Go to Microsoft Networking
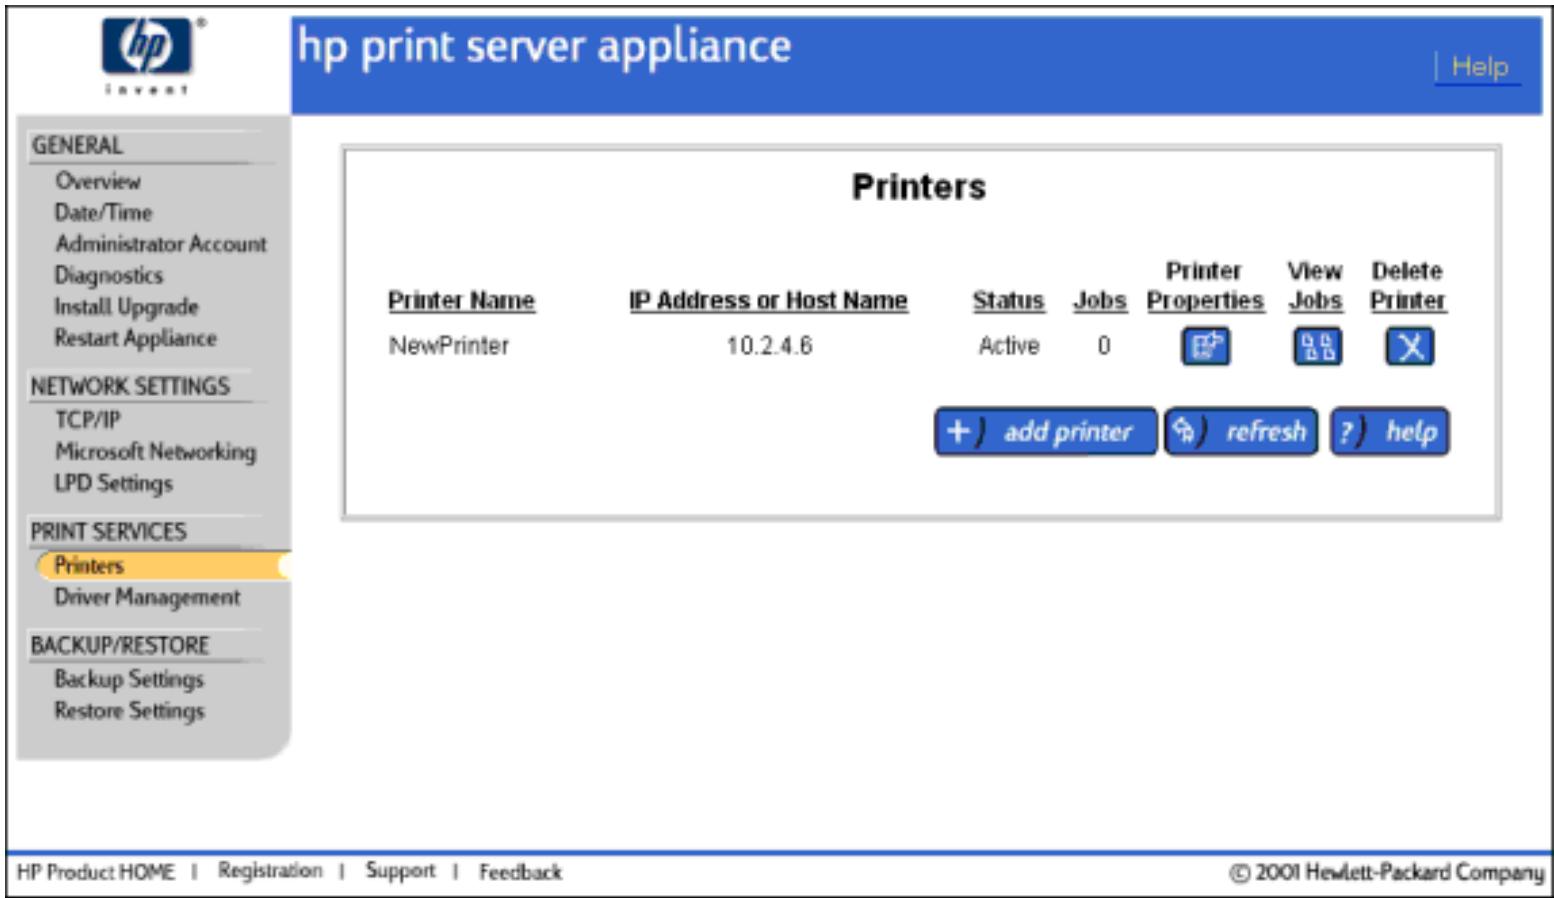The height and width of the screenshot is (898, 1554). 155,452
